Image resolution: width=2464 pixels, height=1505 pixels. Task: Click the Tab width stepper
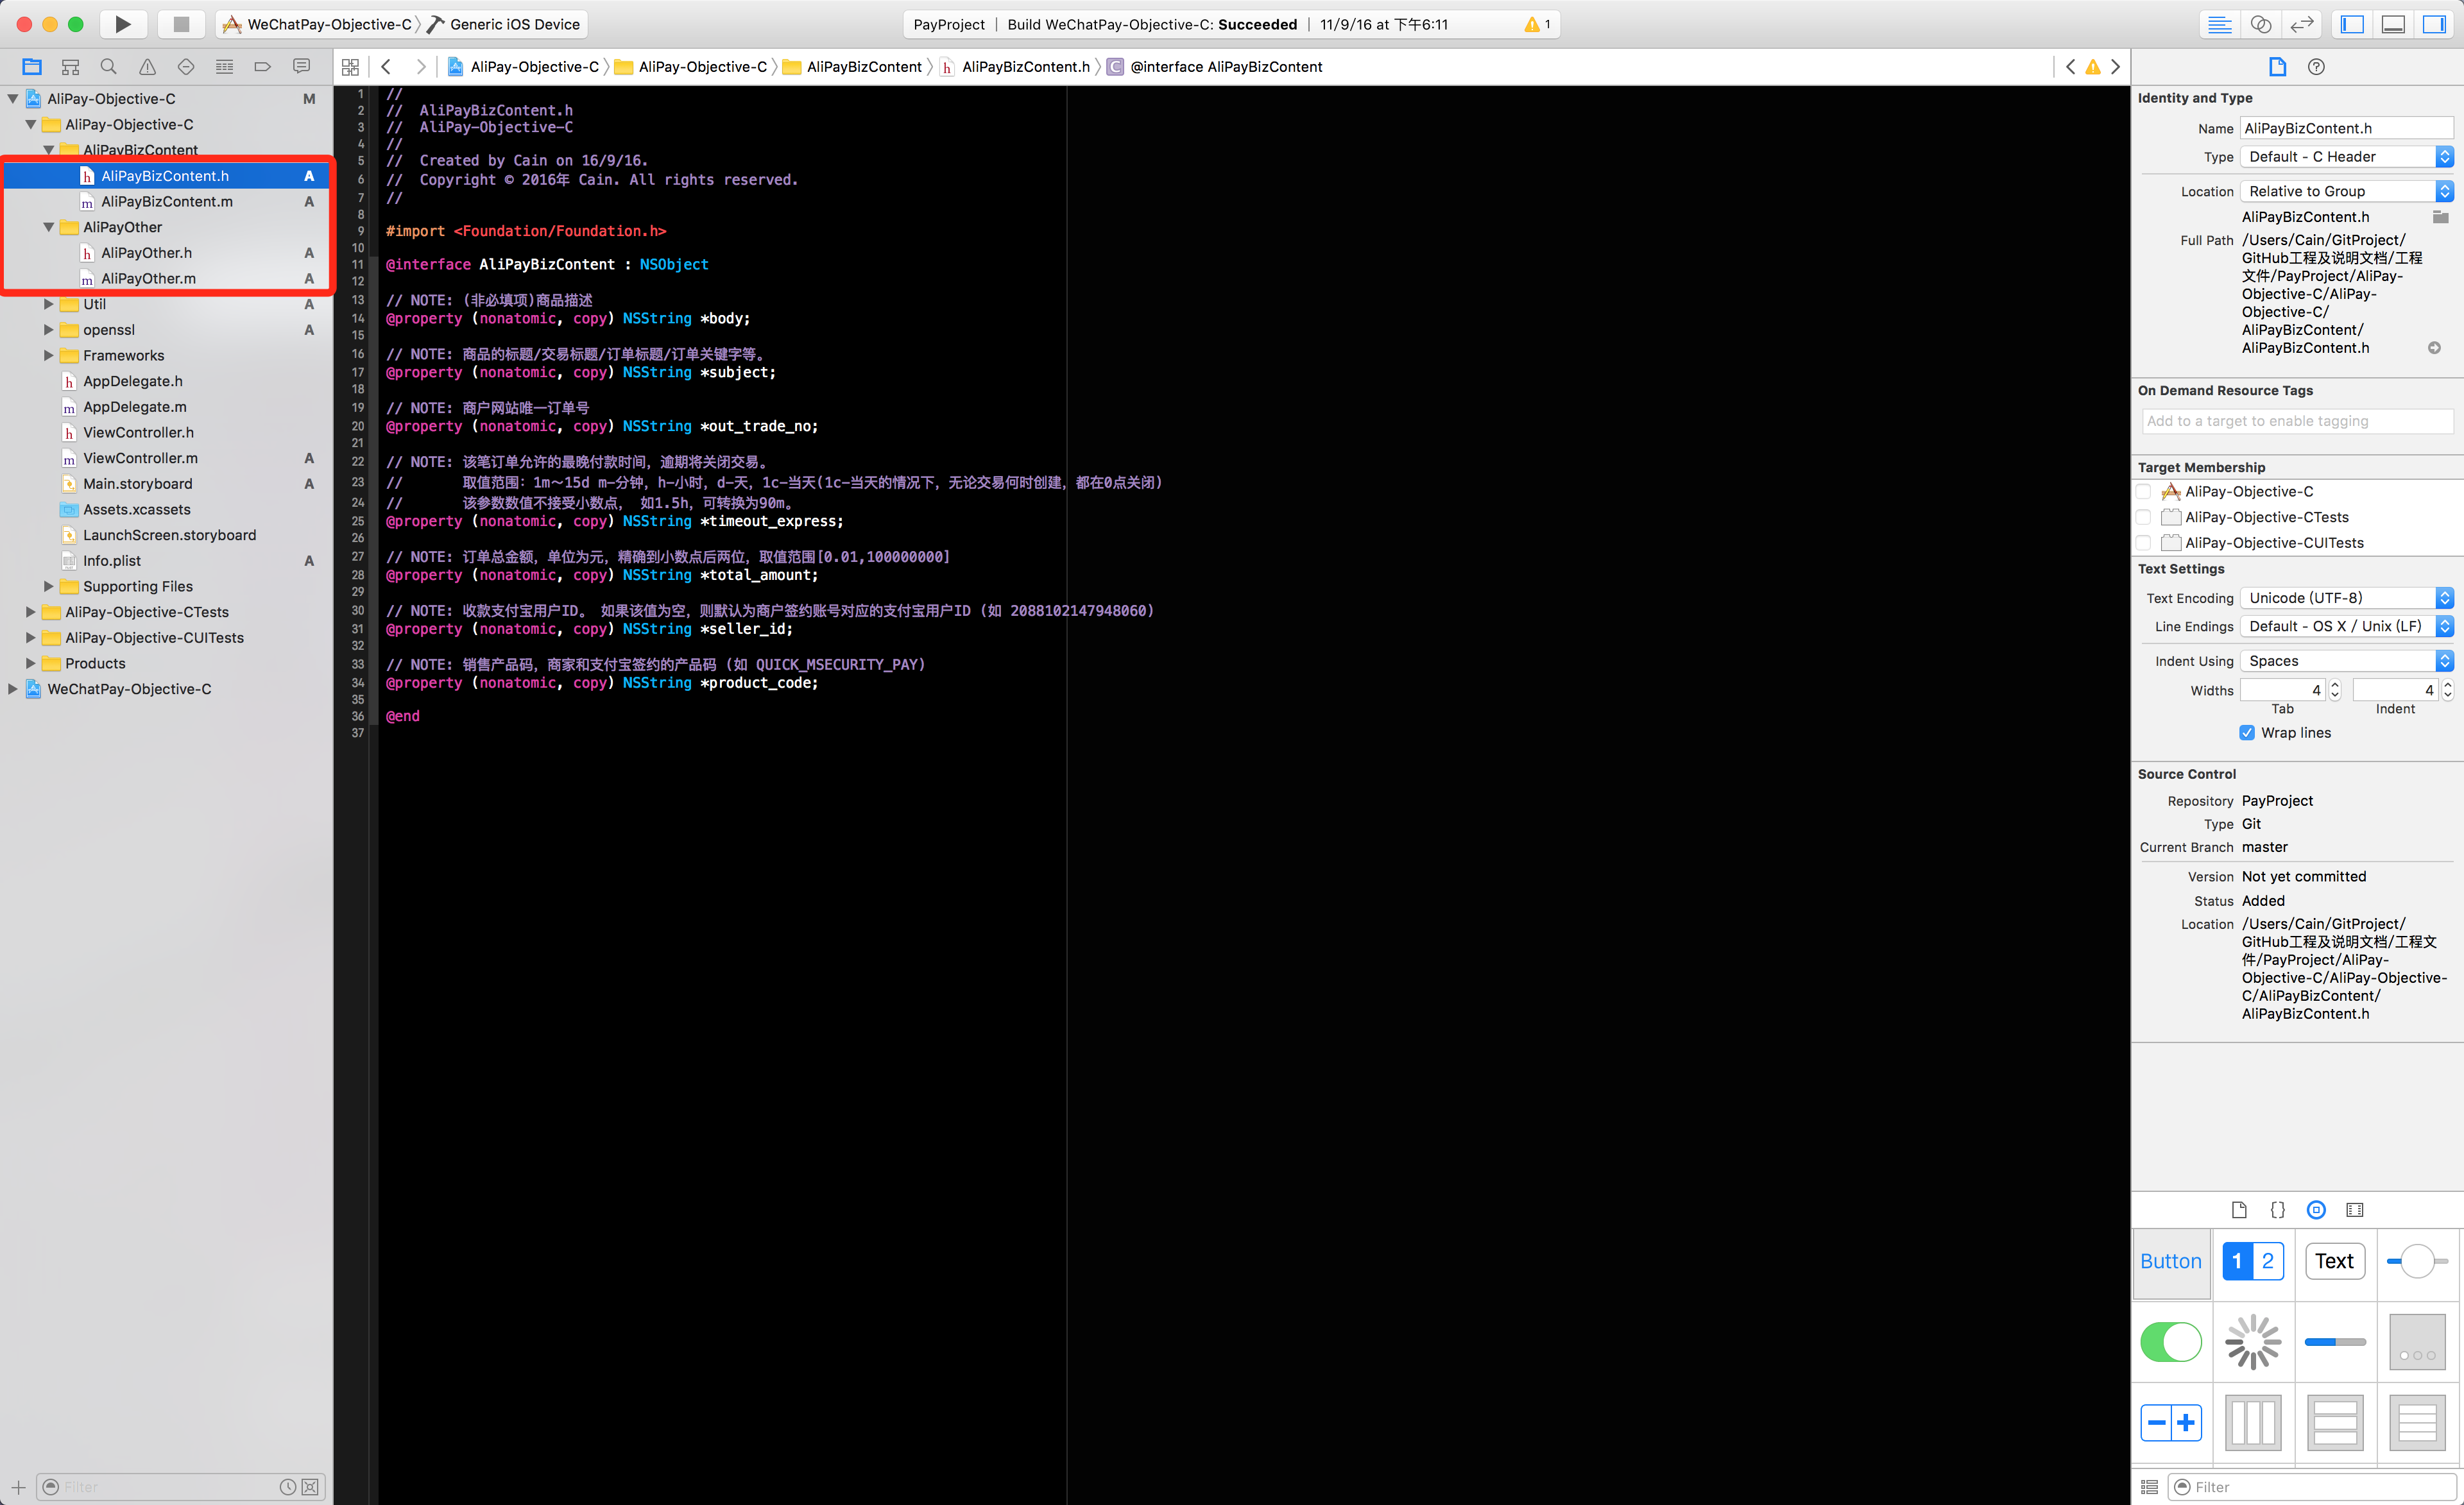point(2335,690)
